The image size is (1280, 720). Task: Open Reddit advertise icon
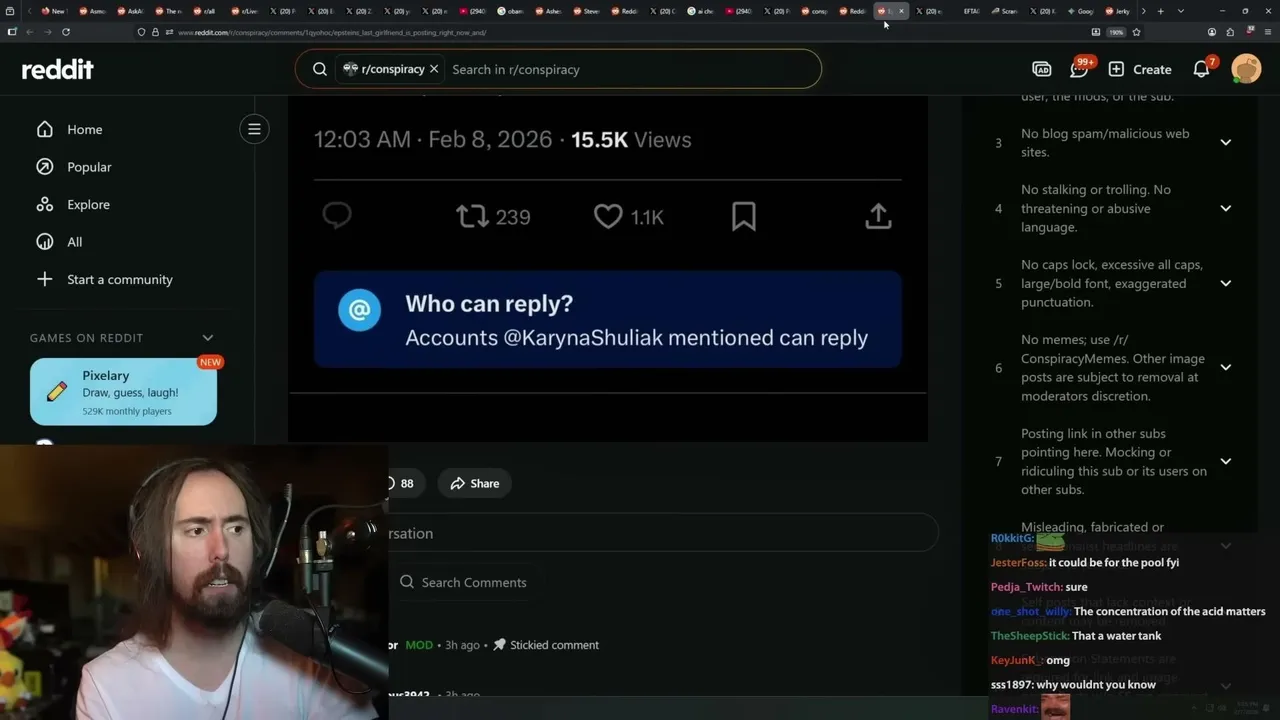[x=1041, y=69]
